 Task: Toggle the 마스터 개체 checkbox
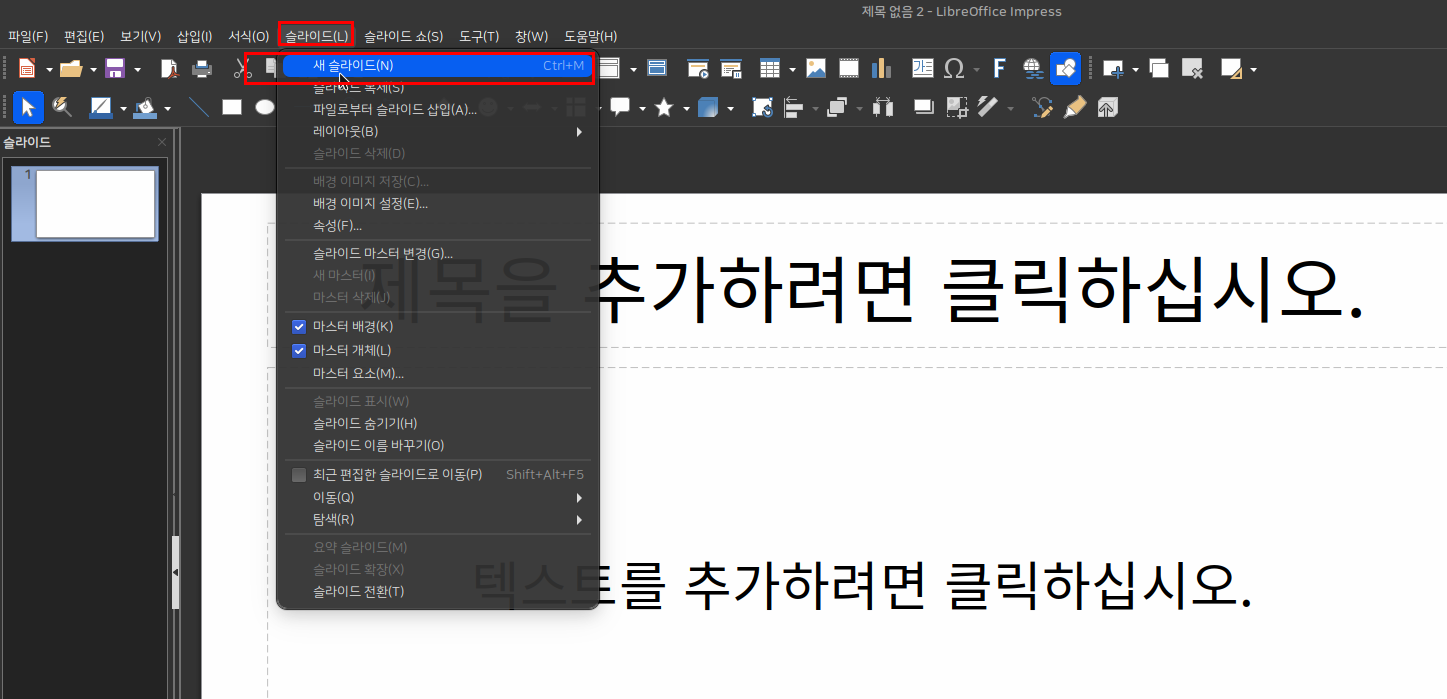coord(298,350)
